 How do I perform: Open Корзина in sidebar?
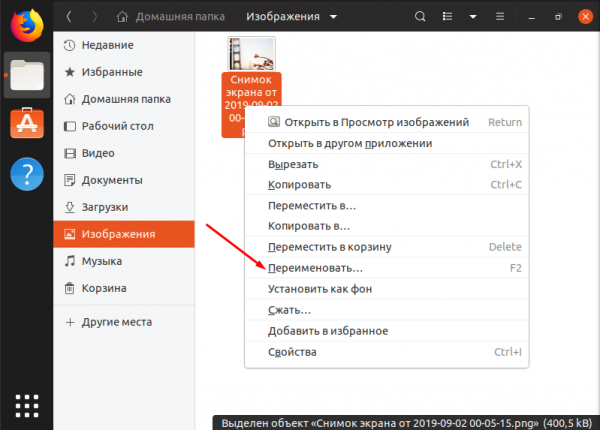point(124,288)
